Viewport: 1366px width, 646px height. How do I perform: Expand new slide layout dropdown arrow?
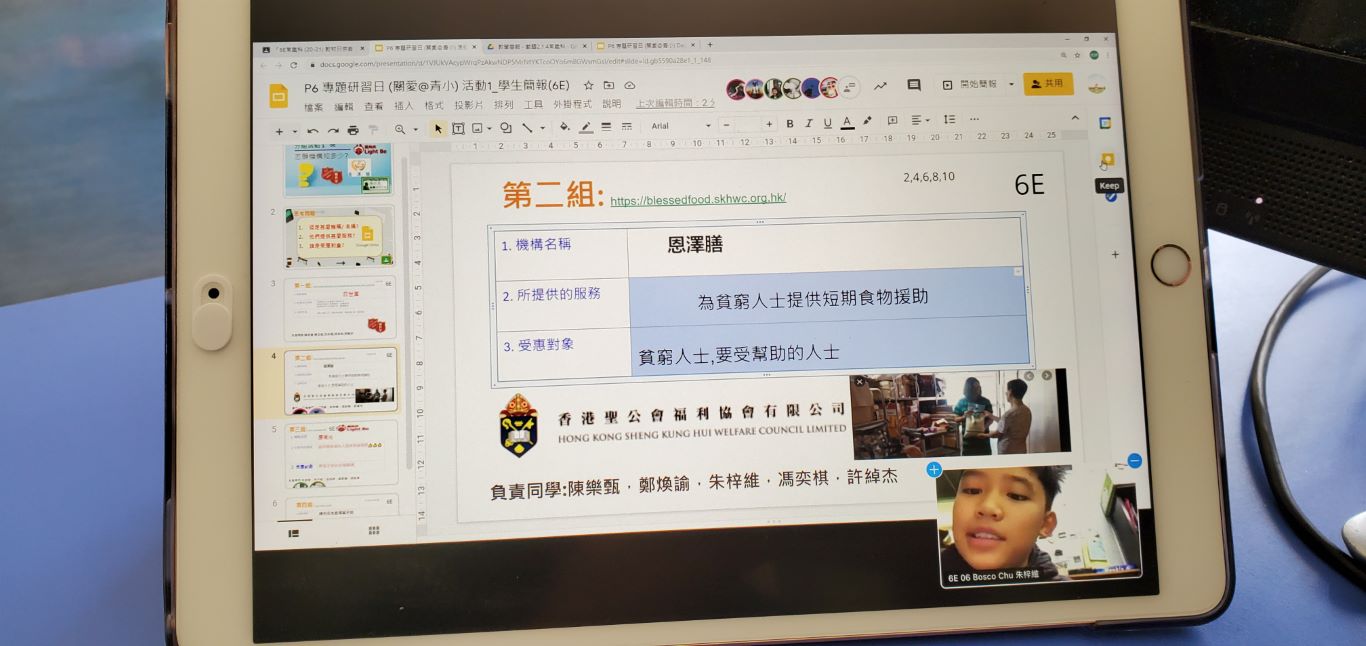click(x=294, y=132)
